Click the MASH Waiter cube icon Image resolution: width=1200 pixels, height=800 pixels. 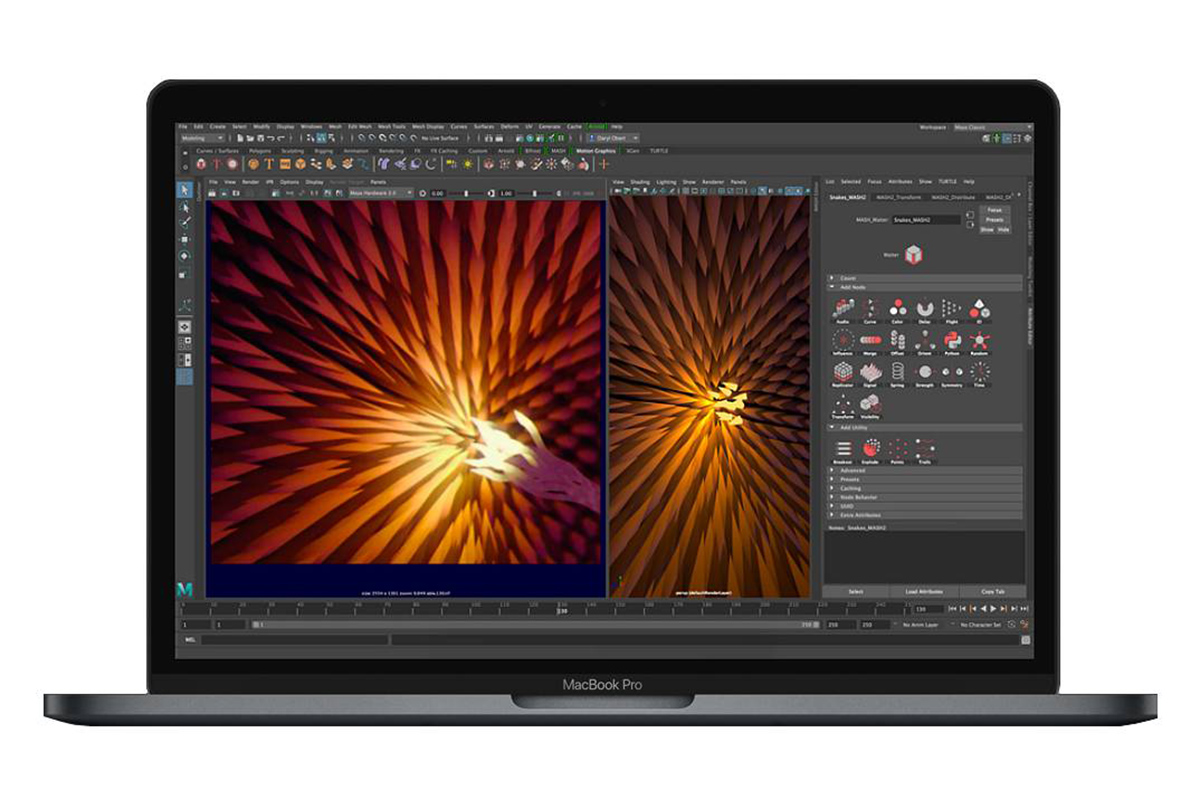click(x=913, y=254)
